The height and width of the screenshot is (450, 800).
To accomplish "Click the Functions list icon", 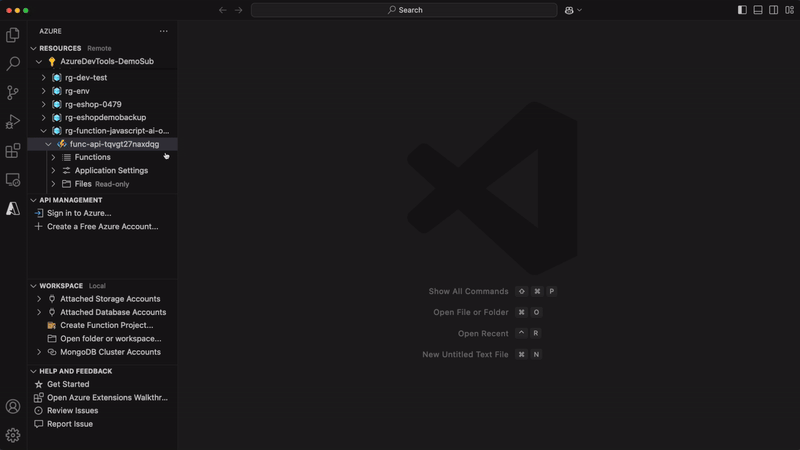I will point(66,157).
